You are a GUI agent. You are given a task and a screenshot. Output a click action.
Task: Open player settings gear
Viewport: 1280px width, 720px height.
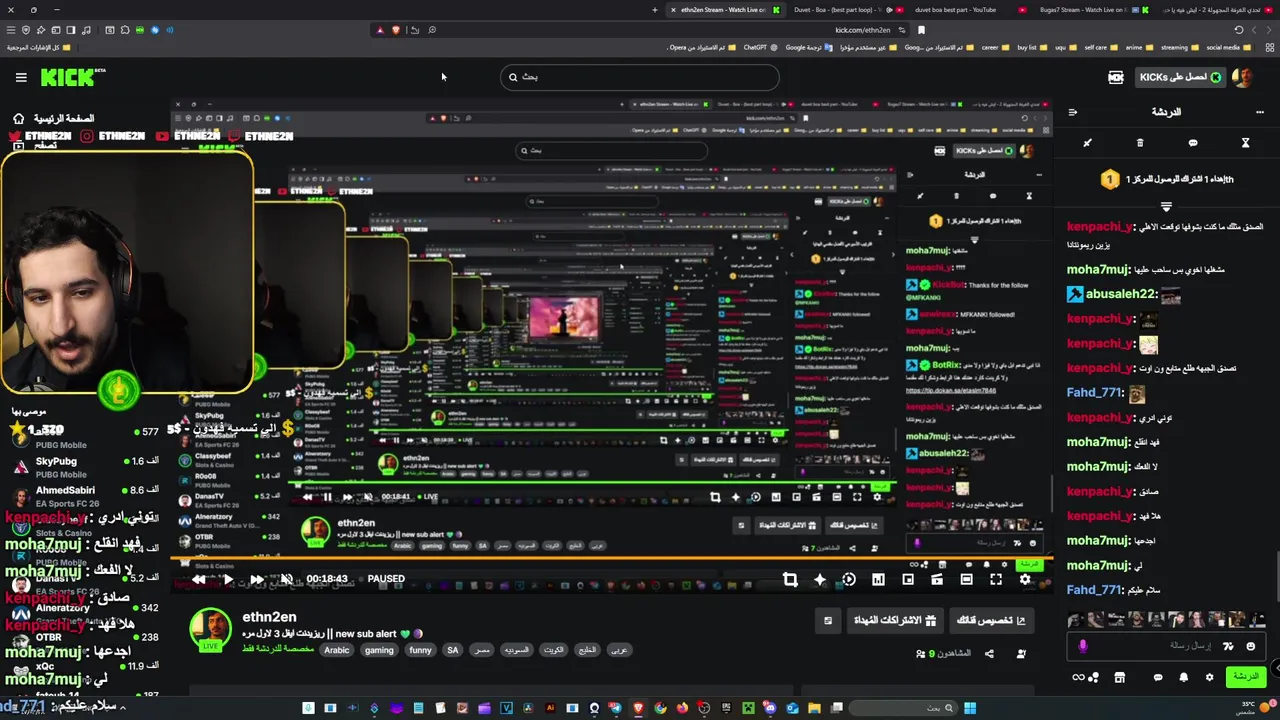[x=1025, y=579]
